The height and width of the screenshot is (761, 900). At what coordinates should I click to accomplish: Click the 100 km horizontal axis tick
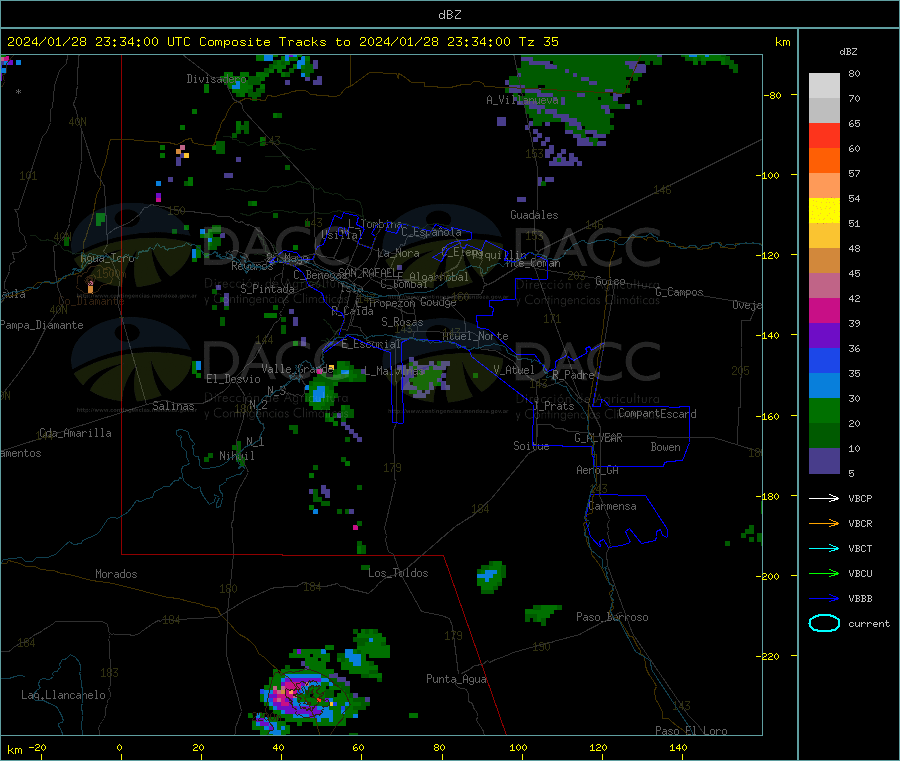pyautogui.click(x=518, y=747)
